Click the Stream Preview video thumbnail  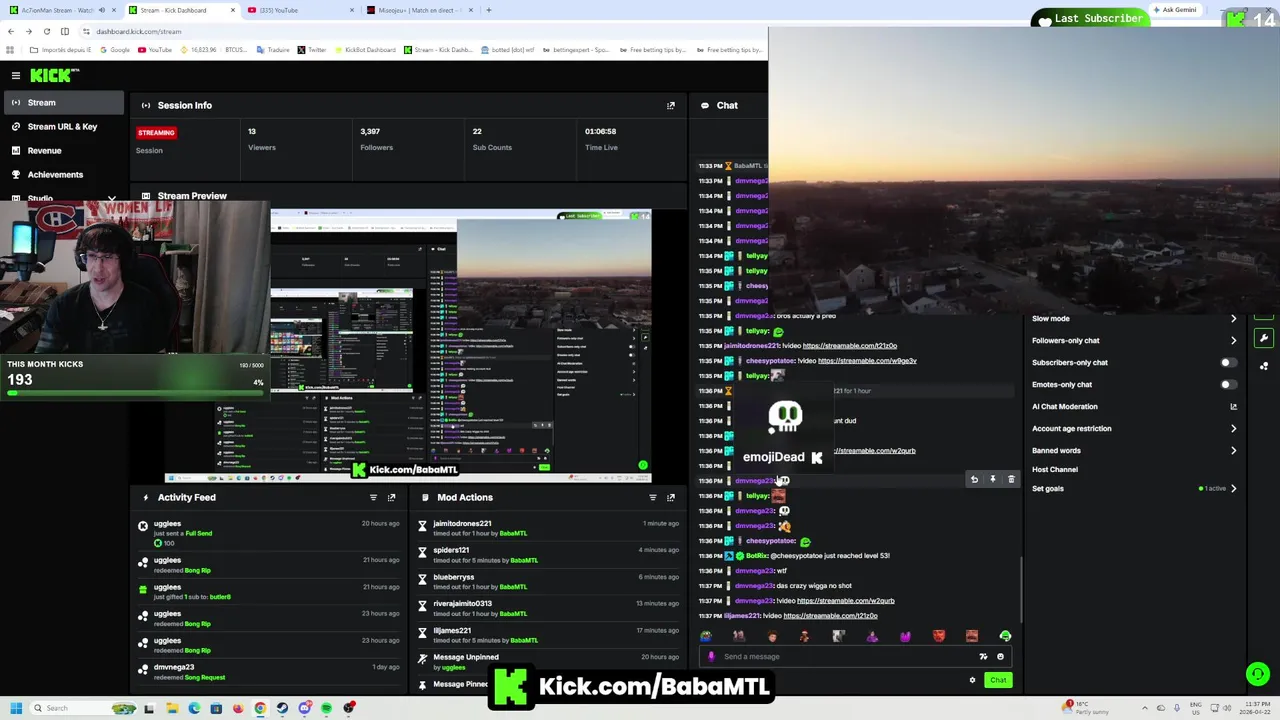click(x=410, y=346)
